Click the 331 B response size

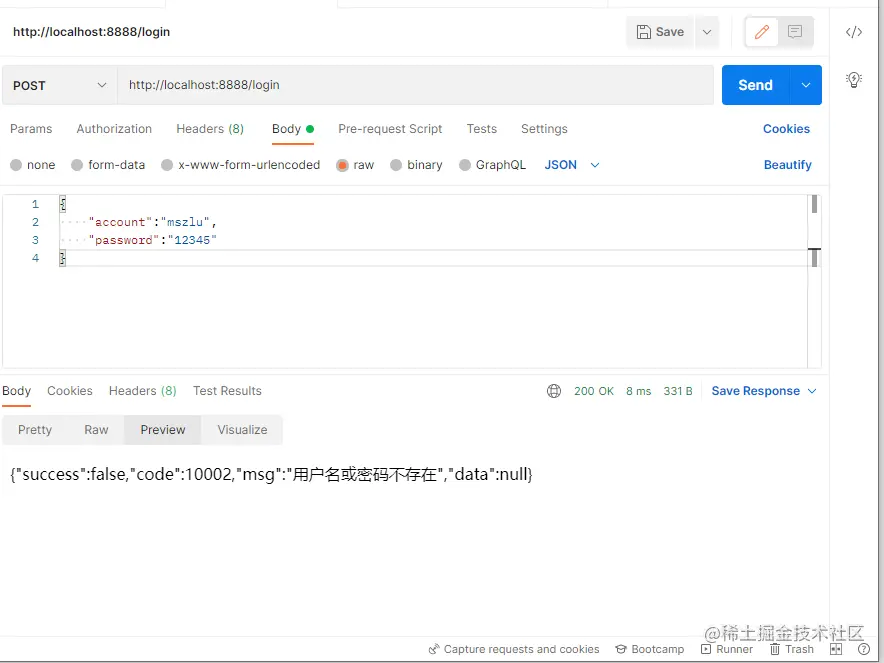678,391
